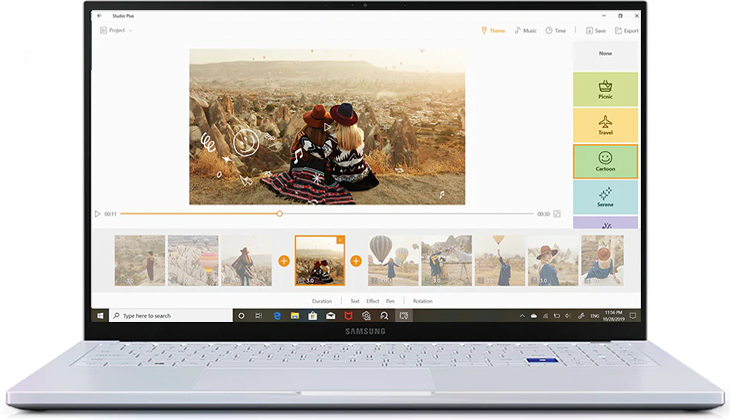Add a clip before the selected thumbnail
Screen dimensions: 730x420
(284, 261)
